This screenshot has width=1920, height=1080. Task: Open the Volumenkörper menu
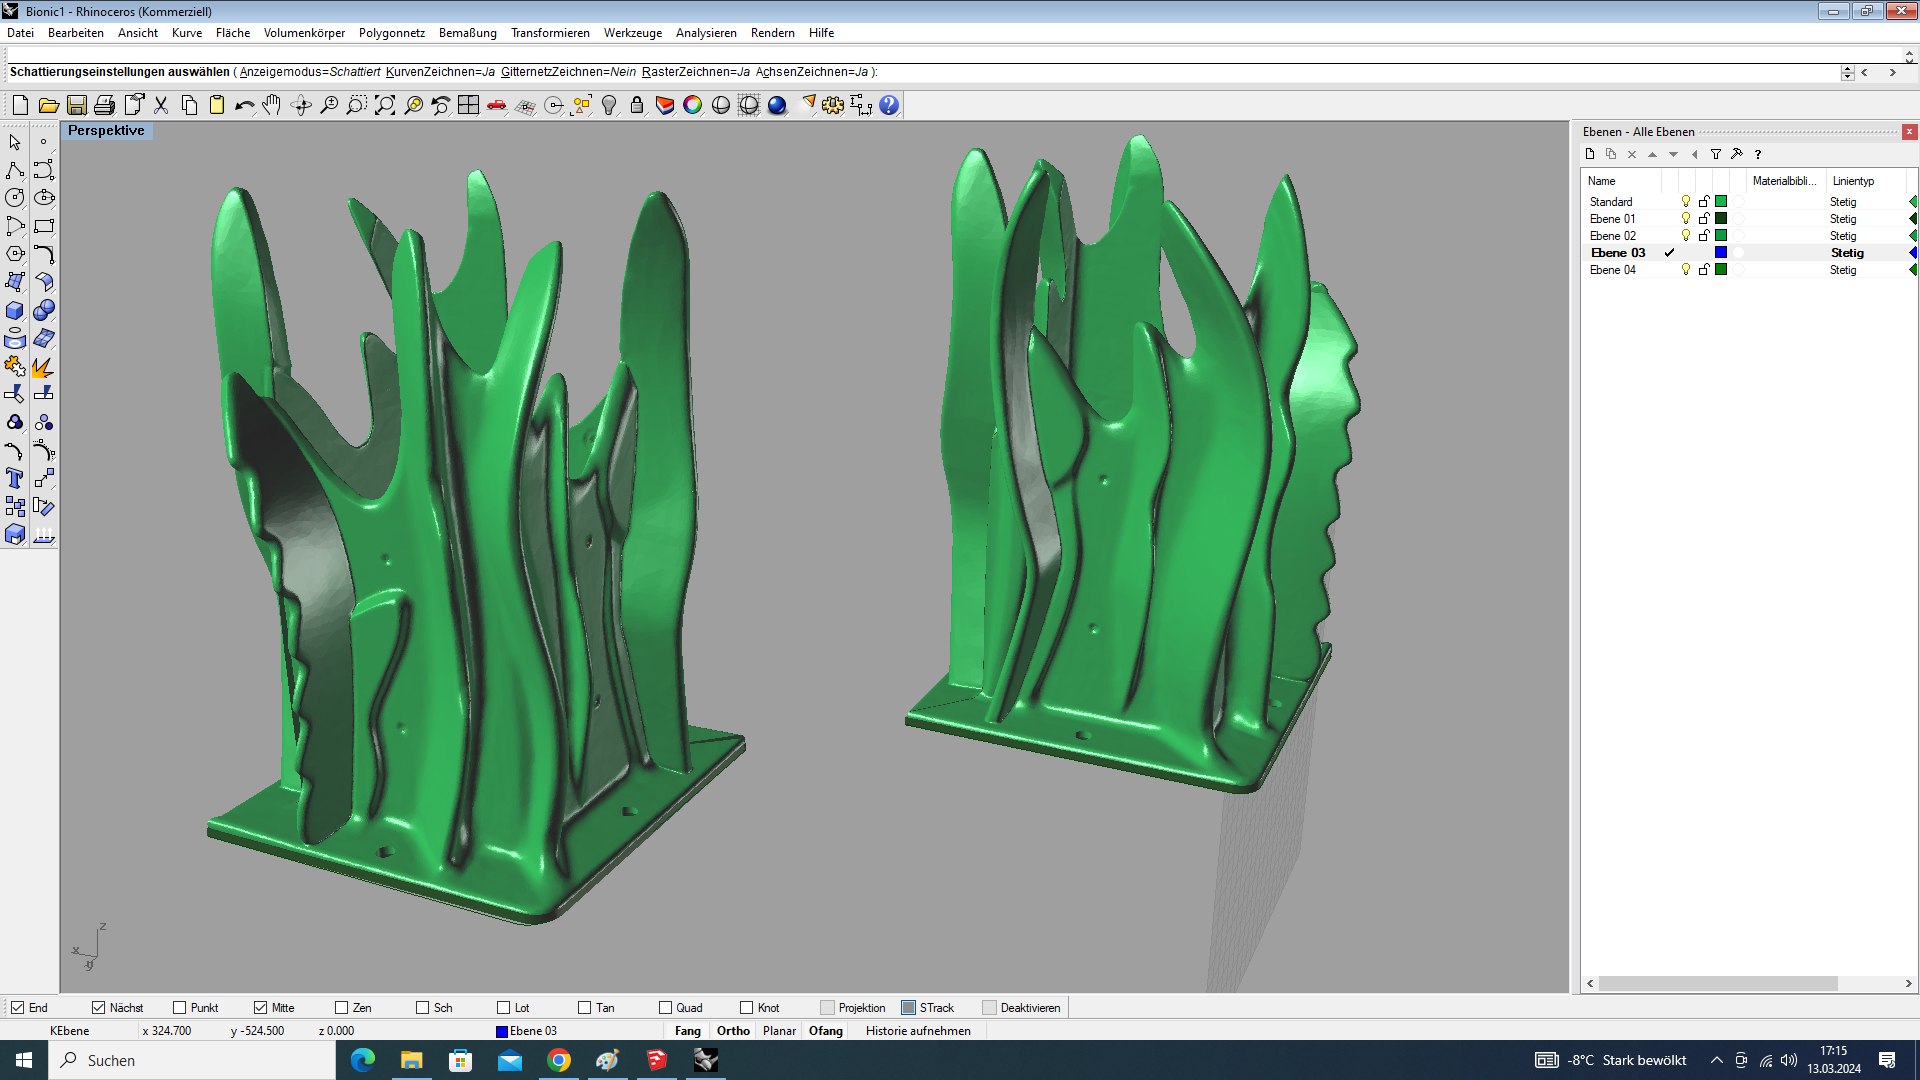(x=304, y=33)
